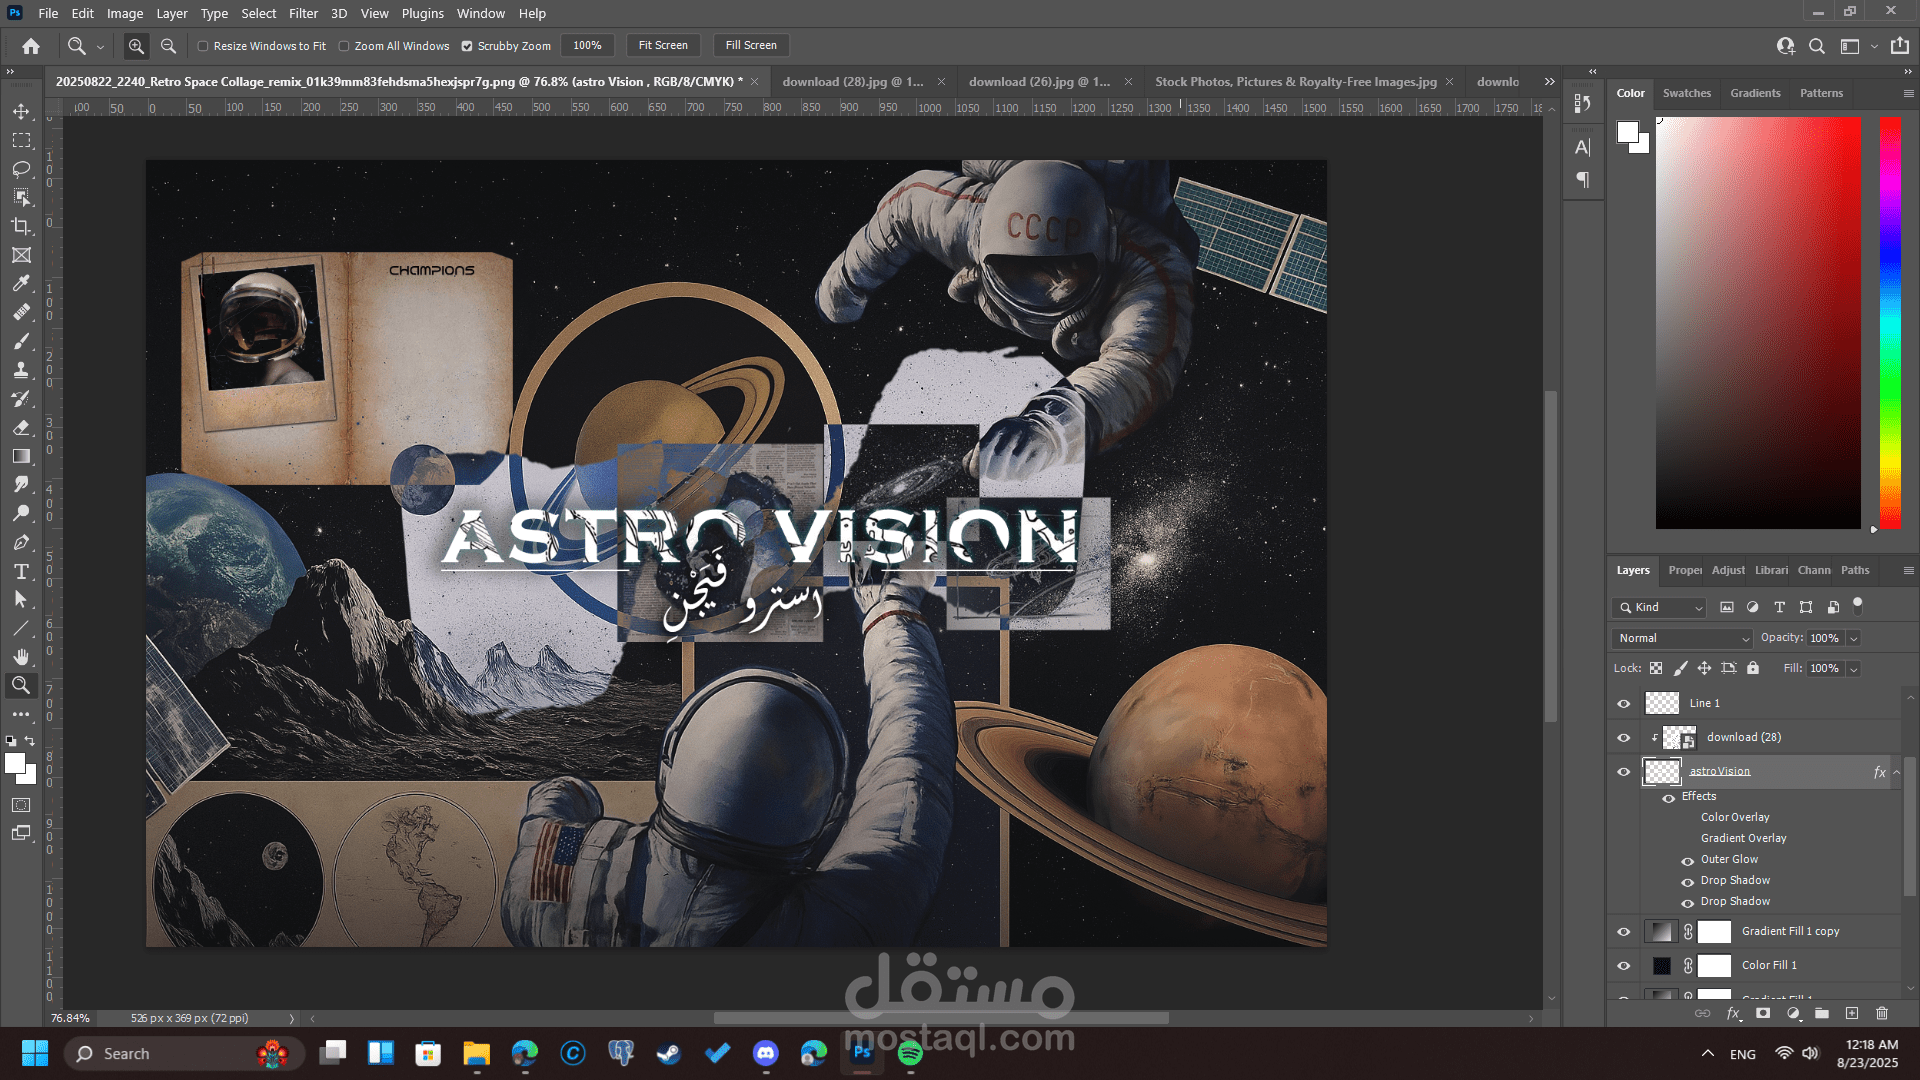Open the Filter menu

click(x=303, y=13)
